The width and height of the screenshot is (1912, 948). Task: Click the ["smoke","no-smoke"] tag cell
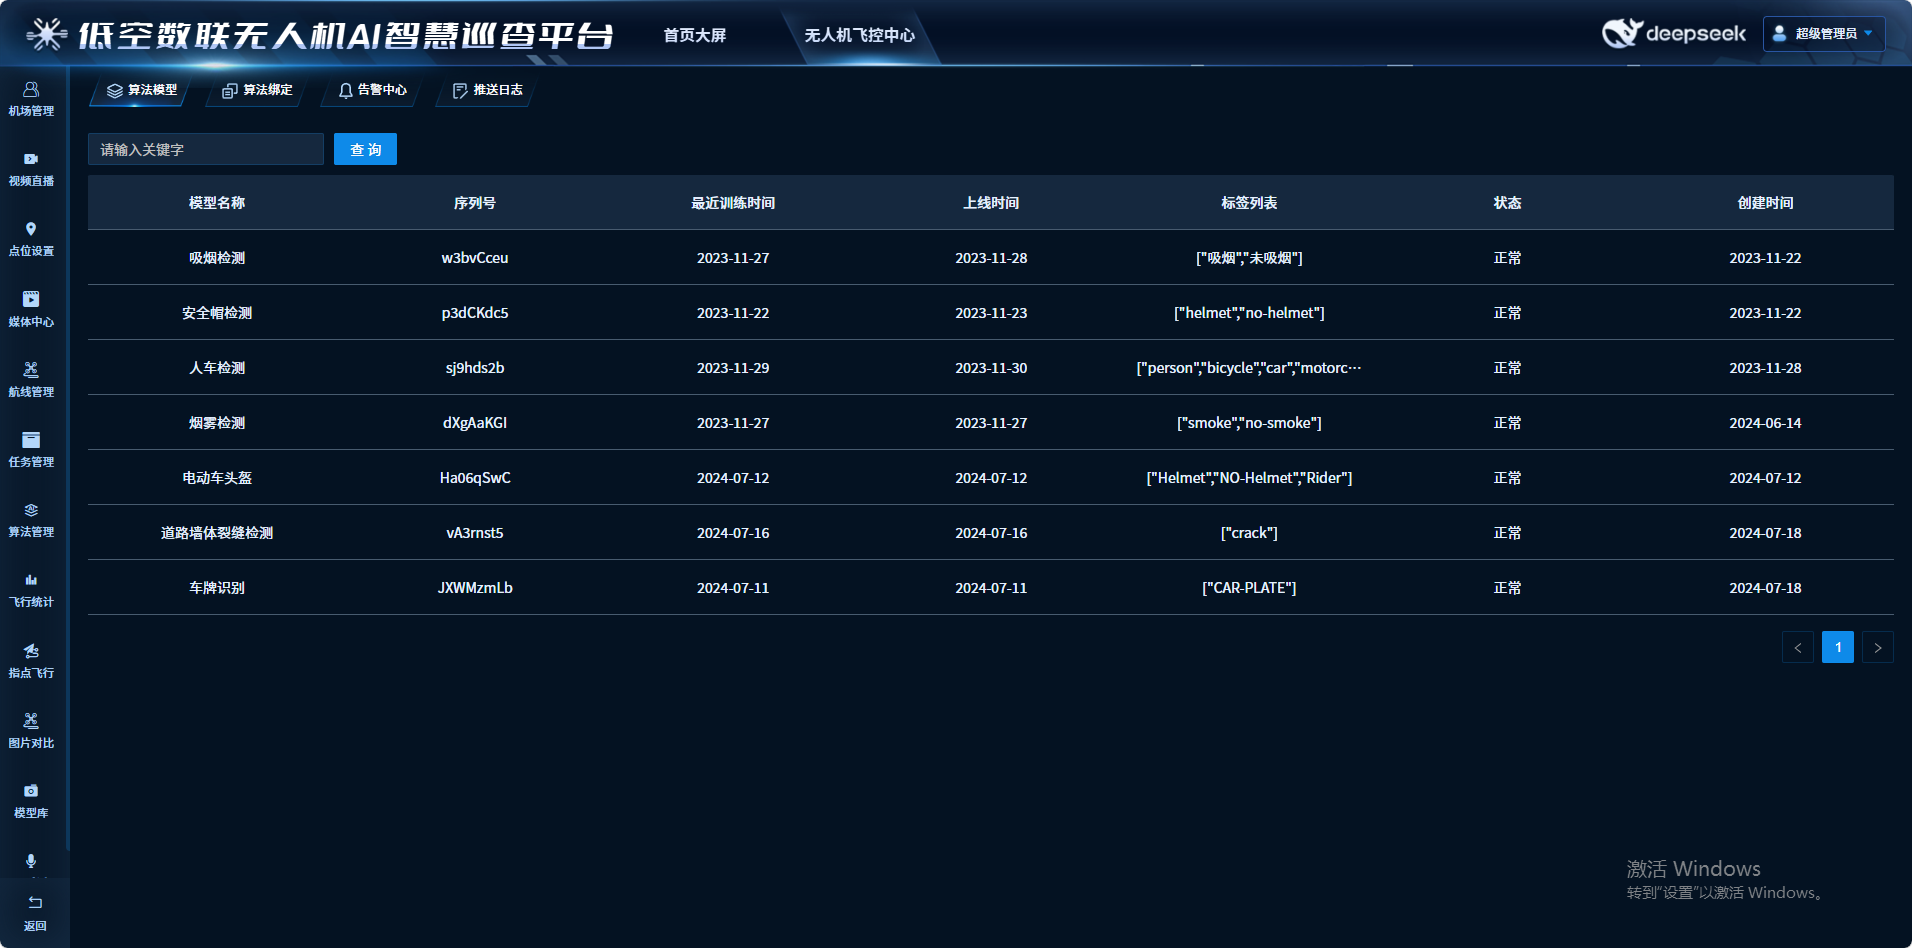(x=1249, y=423)
